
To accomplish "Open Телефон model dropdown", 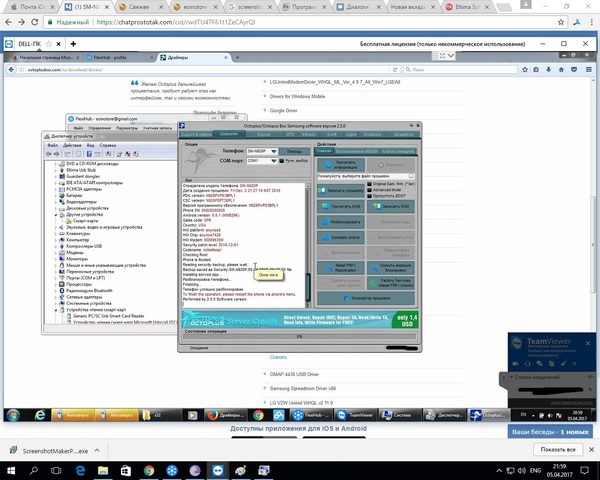I will pos(274,151).
